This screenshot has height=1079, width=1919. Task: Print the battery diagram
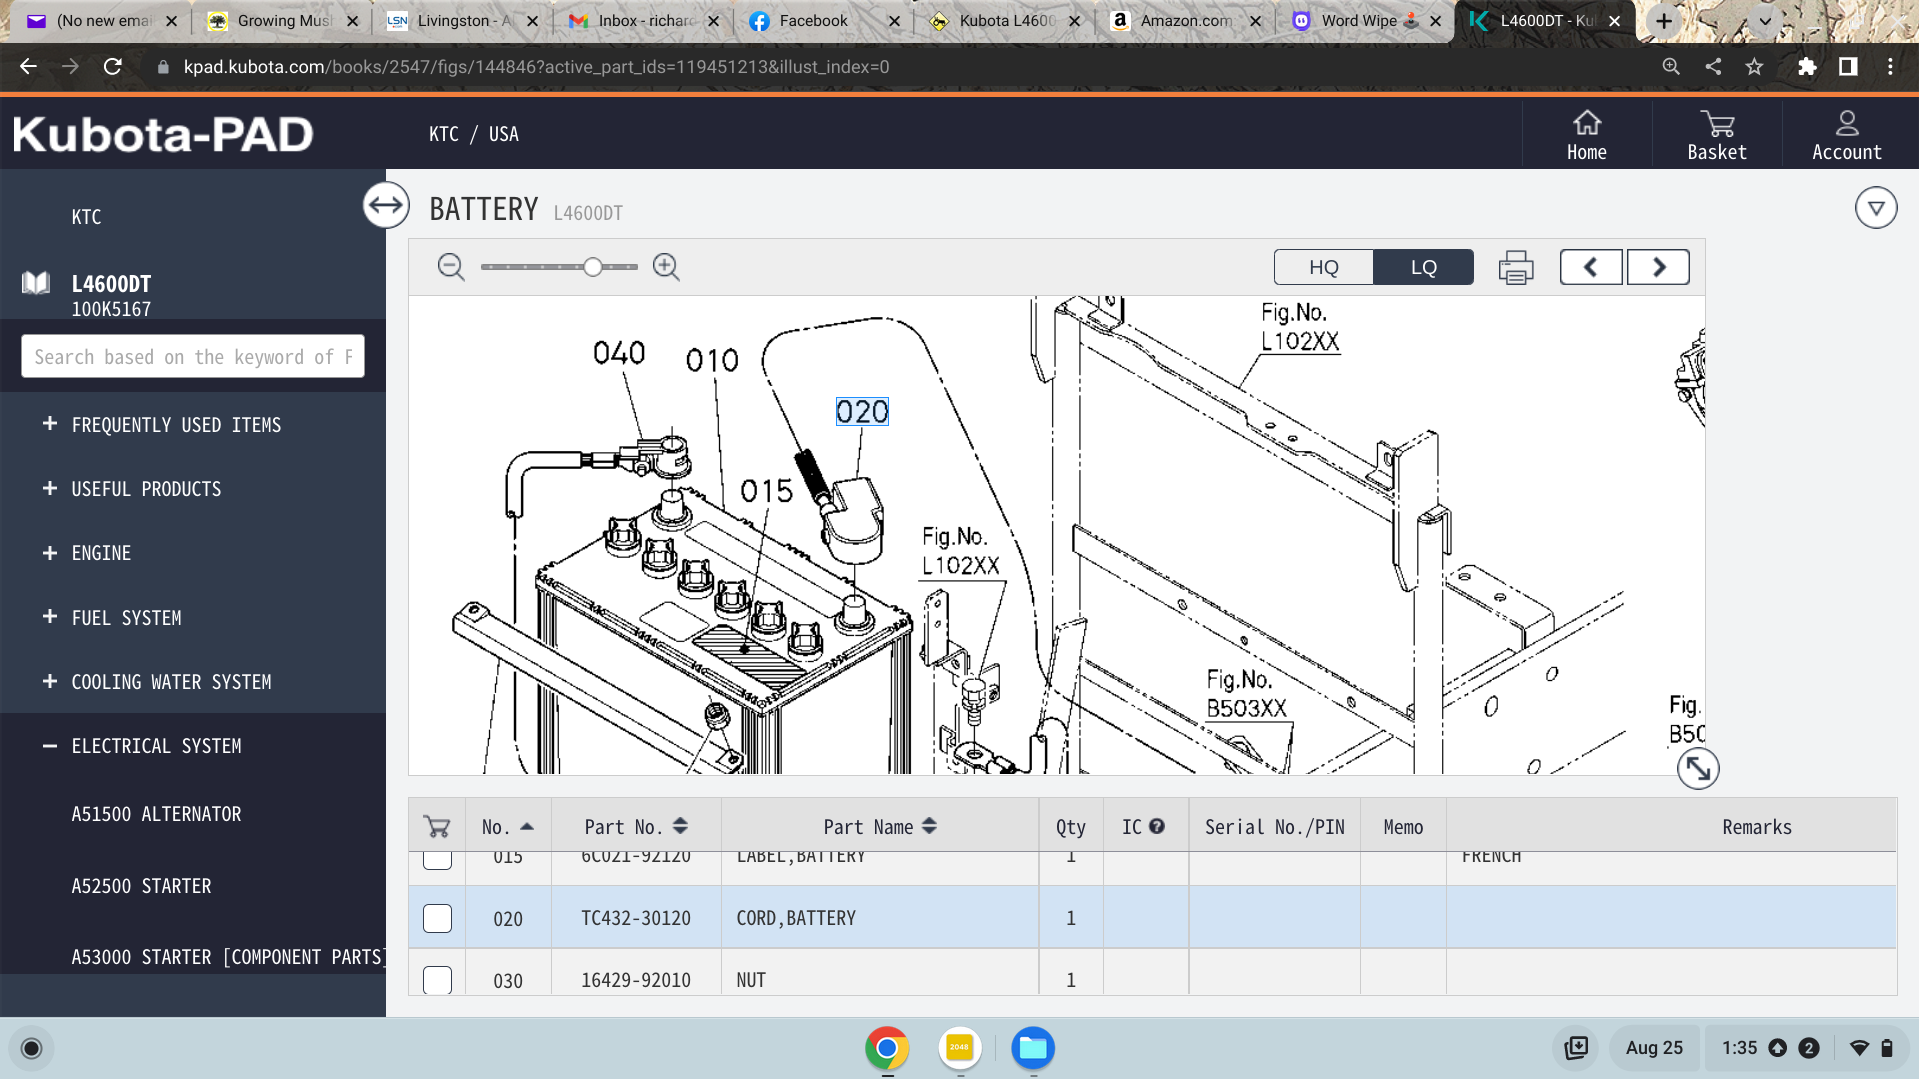pyautogui.click(x=1515, y=268)
